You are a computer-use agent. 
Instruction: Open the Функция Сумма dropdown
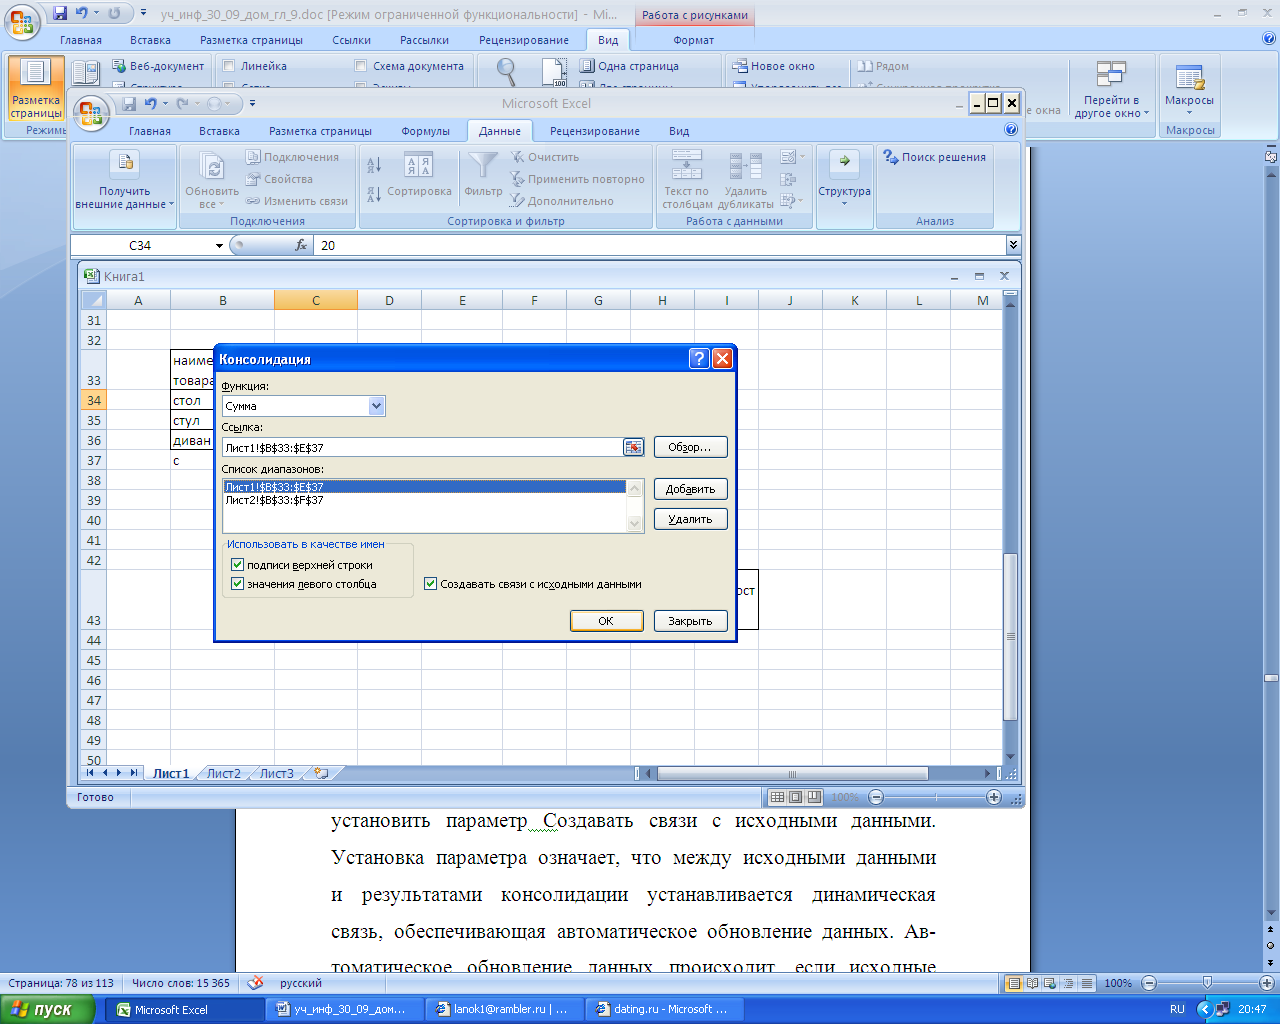[376, 406]
